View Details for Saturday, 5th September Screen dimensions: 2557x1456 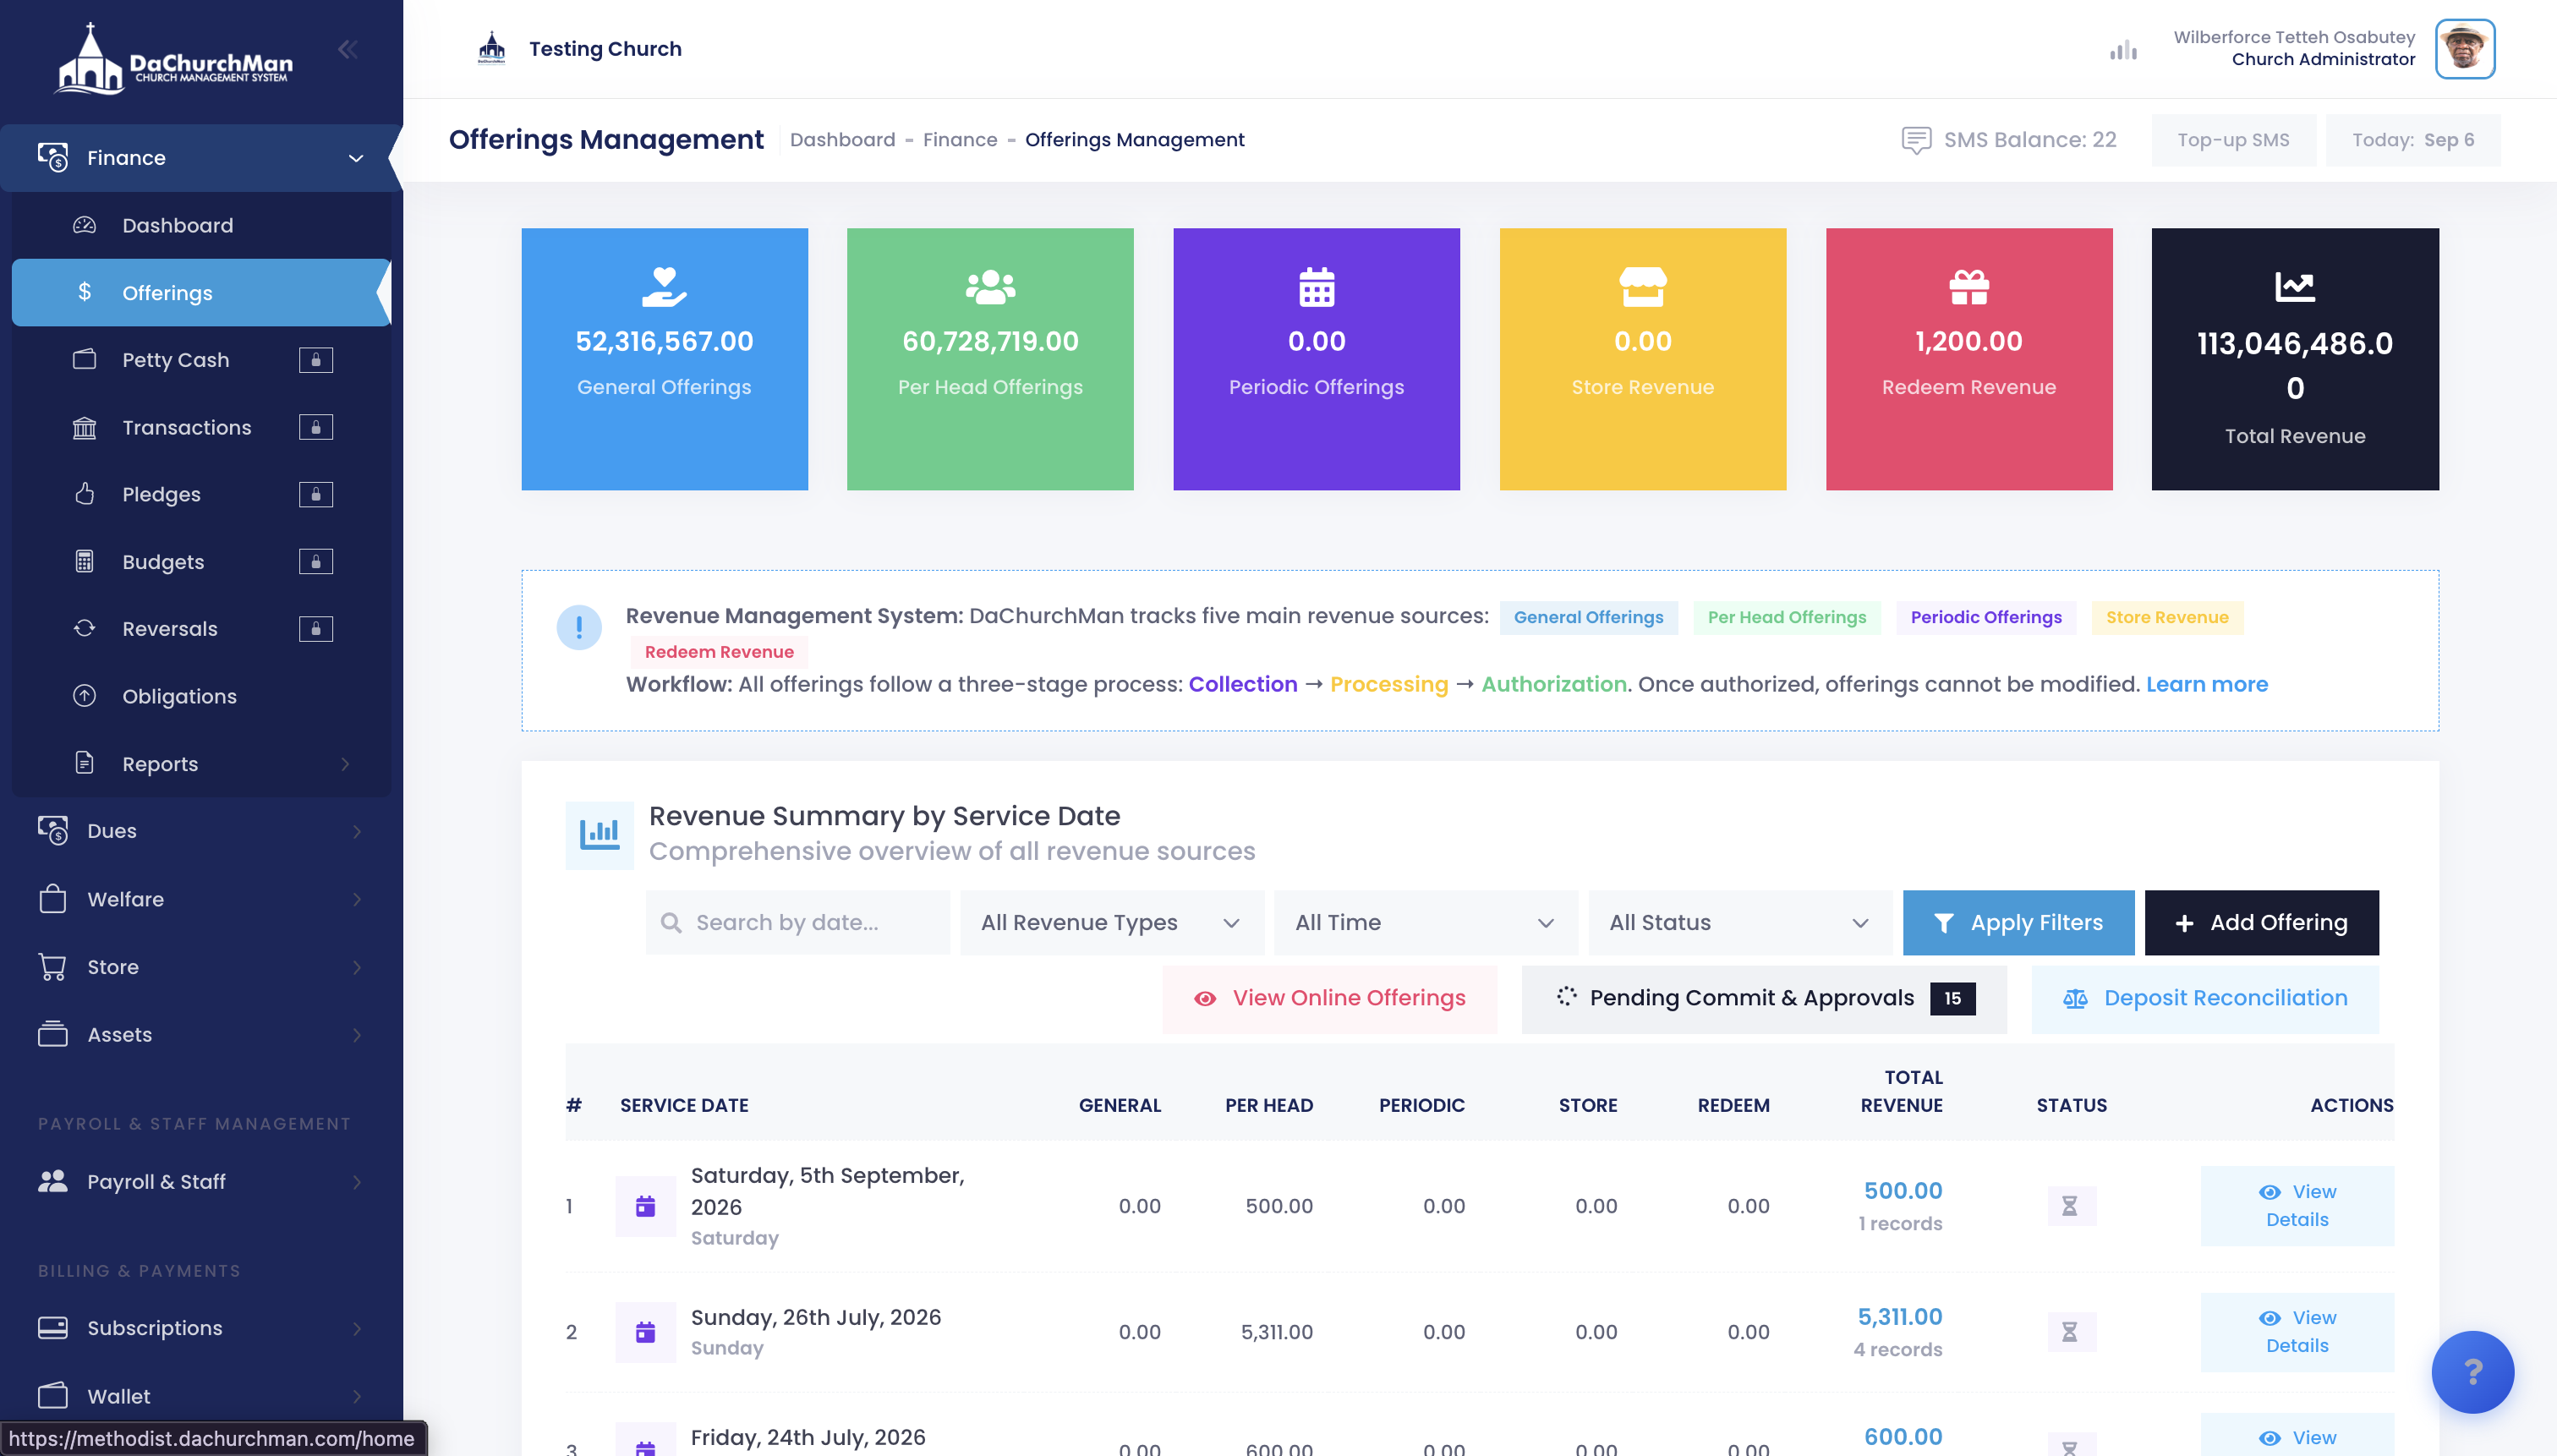2297,1206
